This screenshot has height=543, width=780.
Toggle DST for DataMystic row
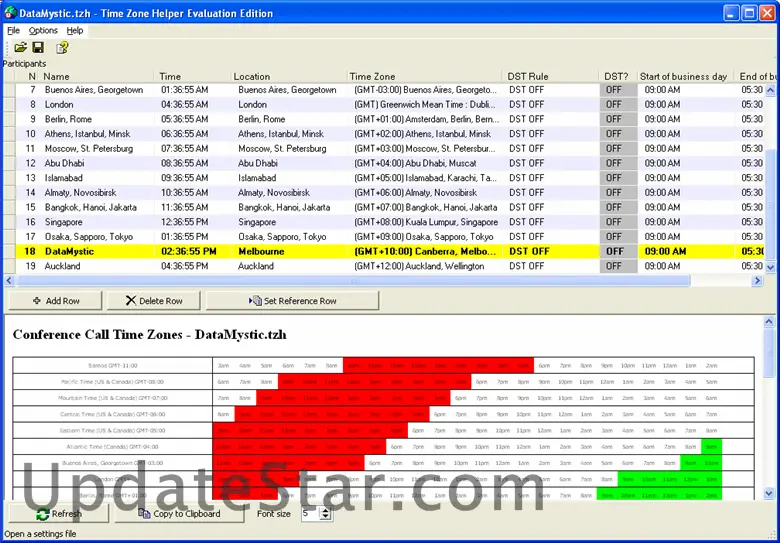coord(618,251)
